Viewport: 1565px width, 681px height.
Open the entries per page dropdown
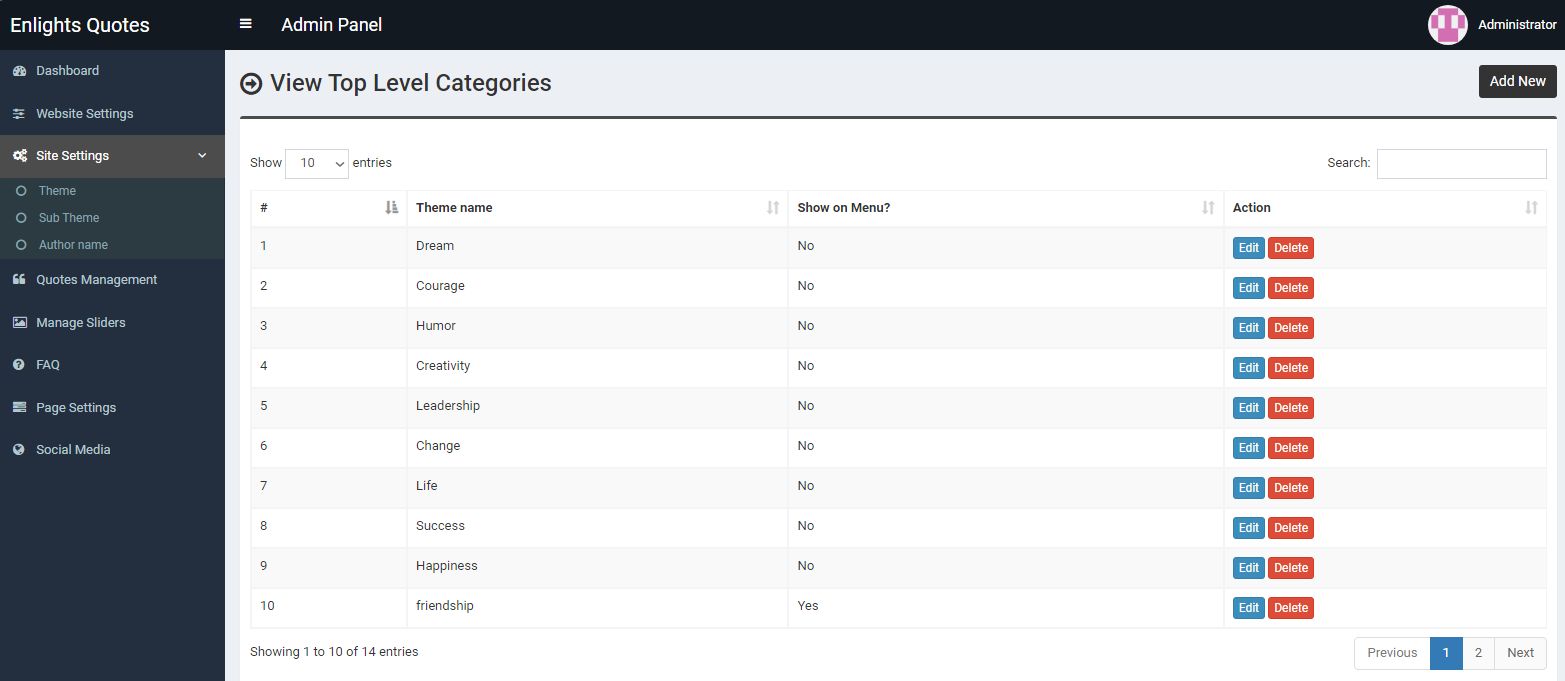pyautogui.click(x=317, y=163)
